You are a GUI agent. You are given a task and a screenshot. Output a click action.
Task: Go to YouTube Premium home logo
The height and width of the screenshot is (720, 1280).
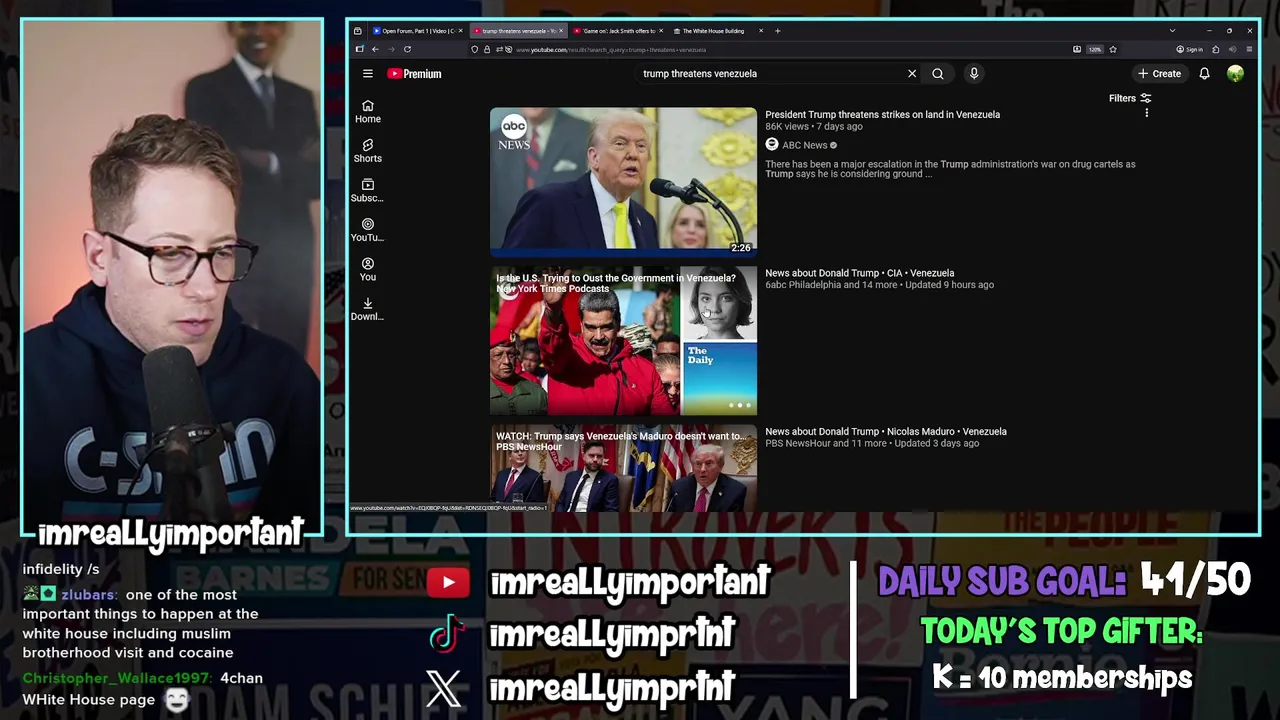pos(414,74)
